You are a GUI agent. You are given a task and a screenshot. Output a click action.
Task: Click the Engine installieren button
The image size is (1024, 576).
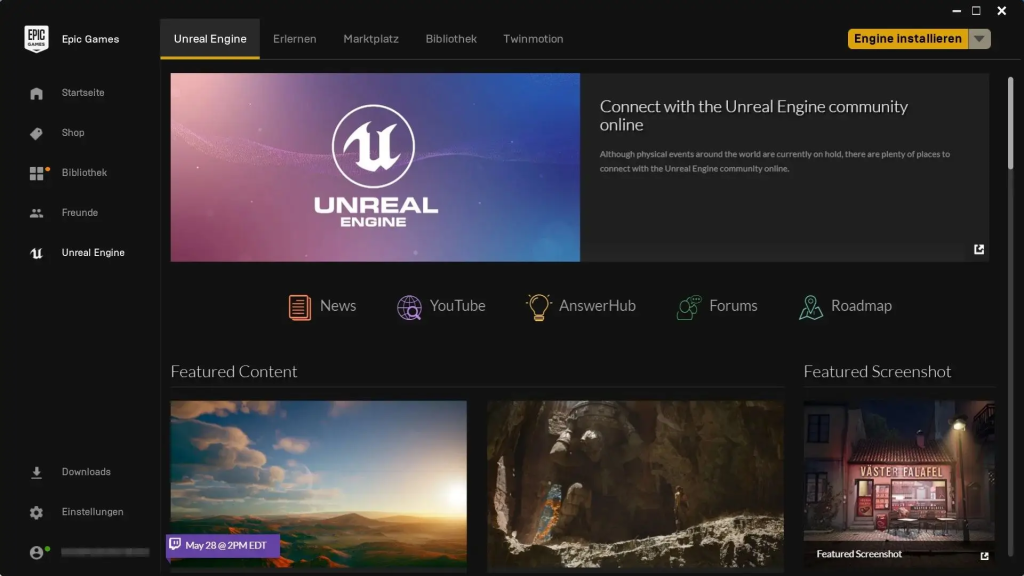pyautogui.click(x=908, y=39)
